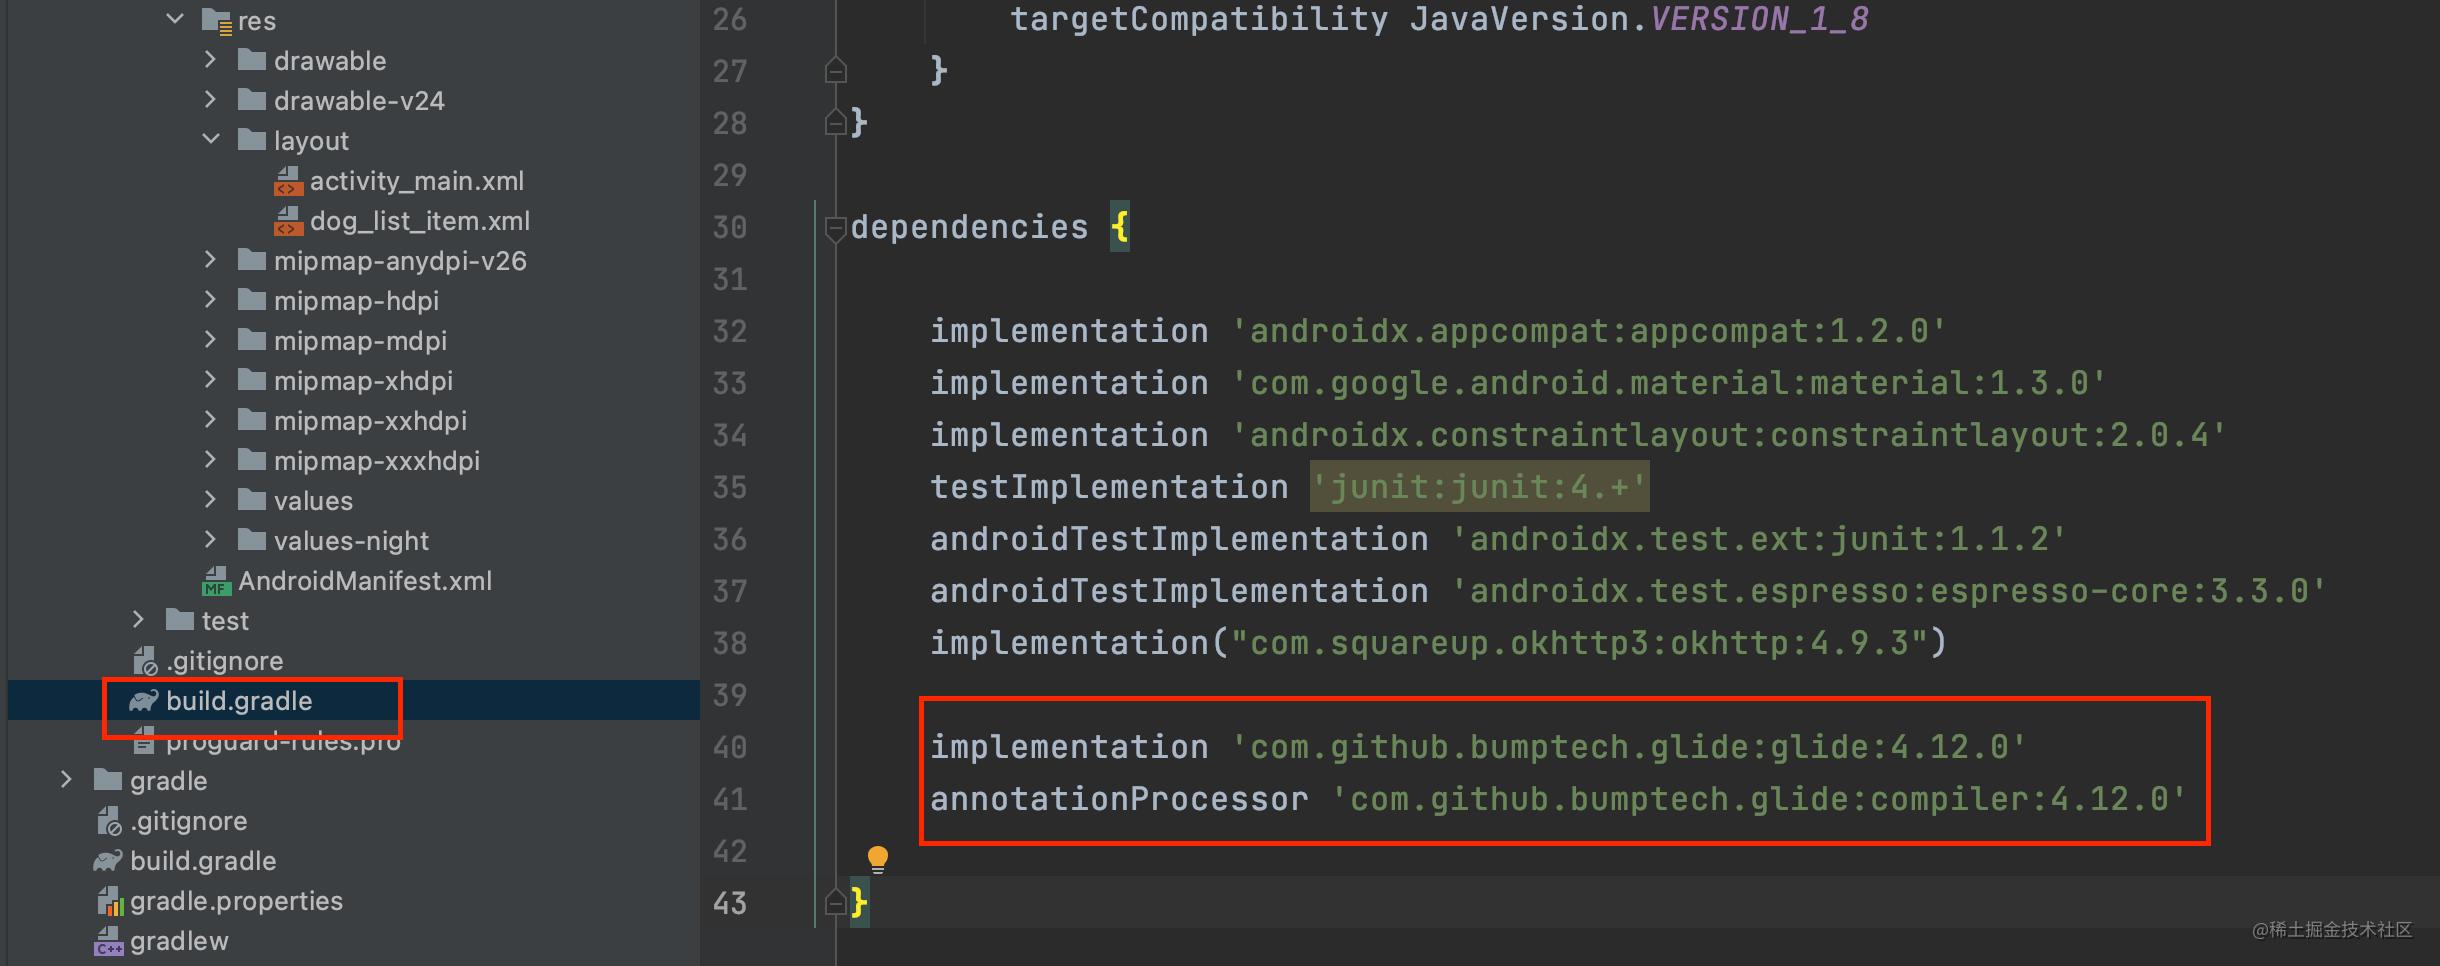Expand the mipmap-xhdpi folder
Screen dimensions: 2440x966
click(210, 379)
